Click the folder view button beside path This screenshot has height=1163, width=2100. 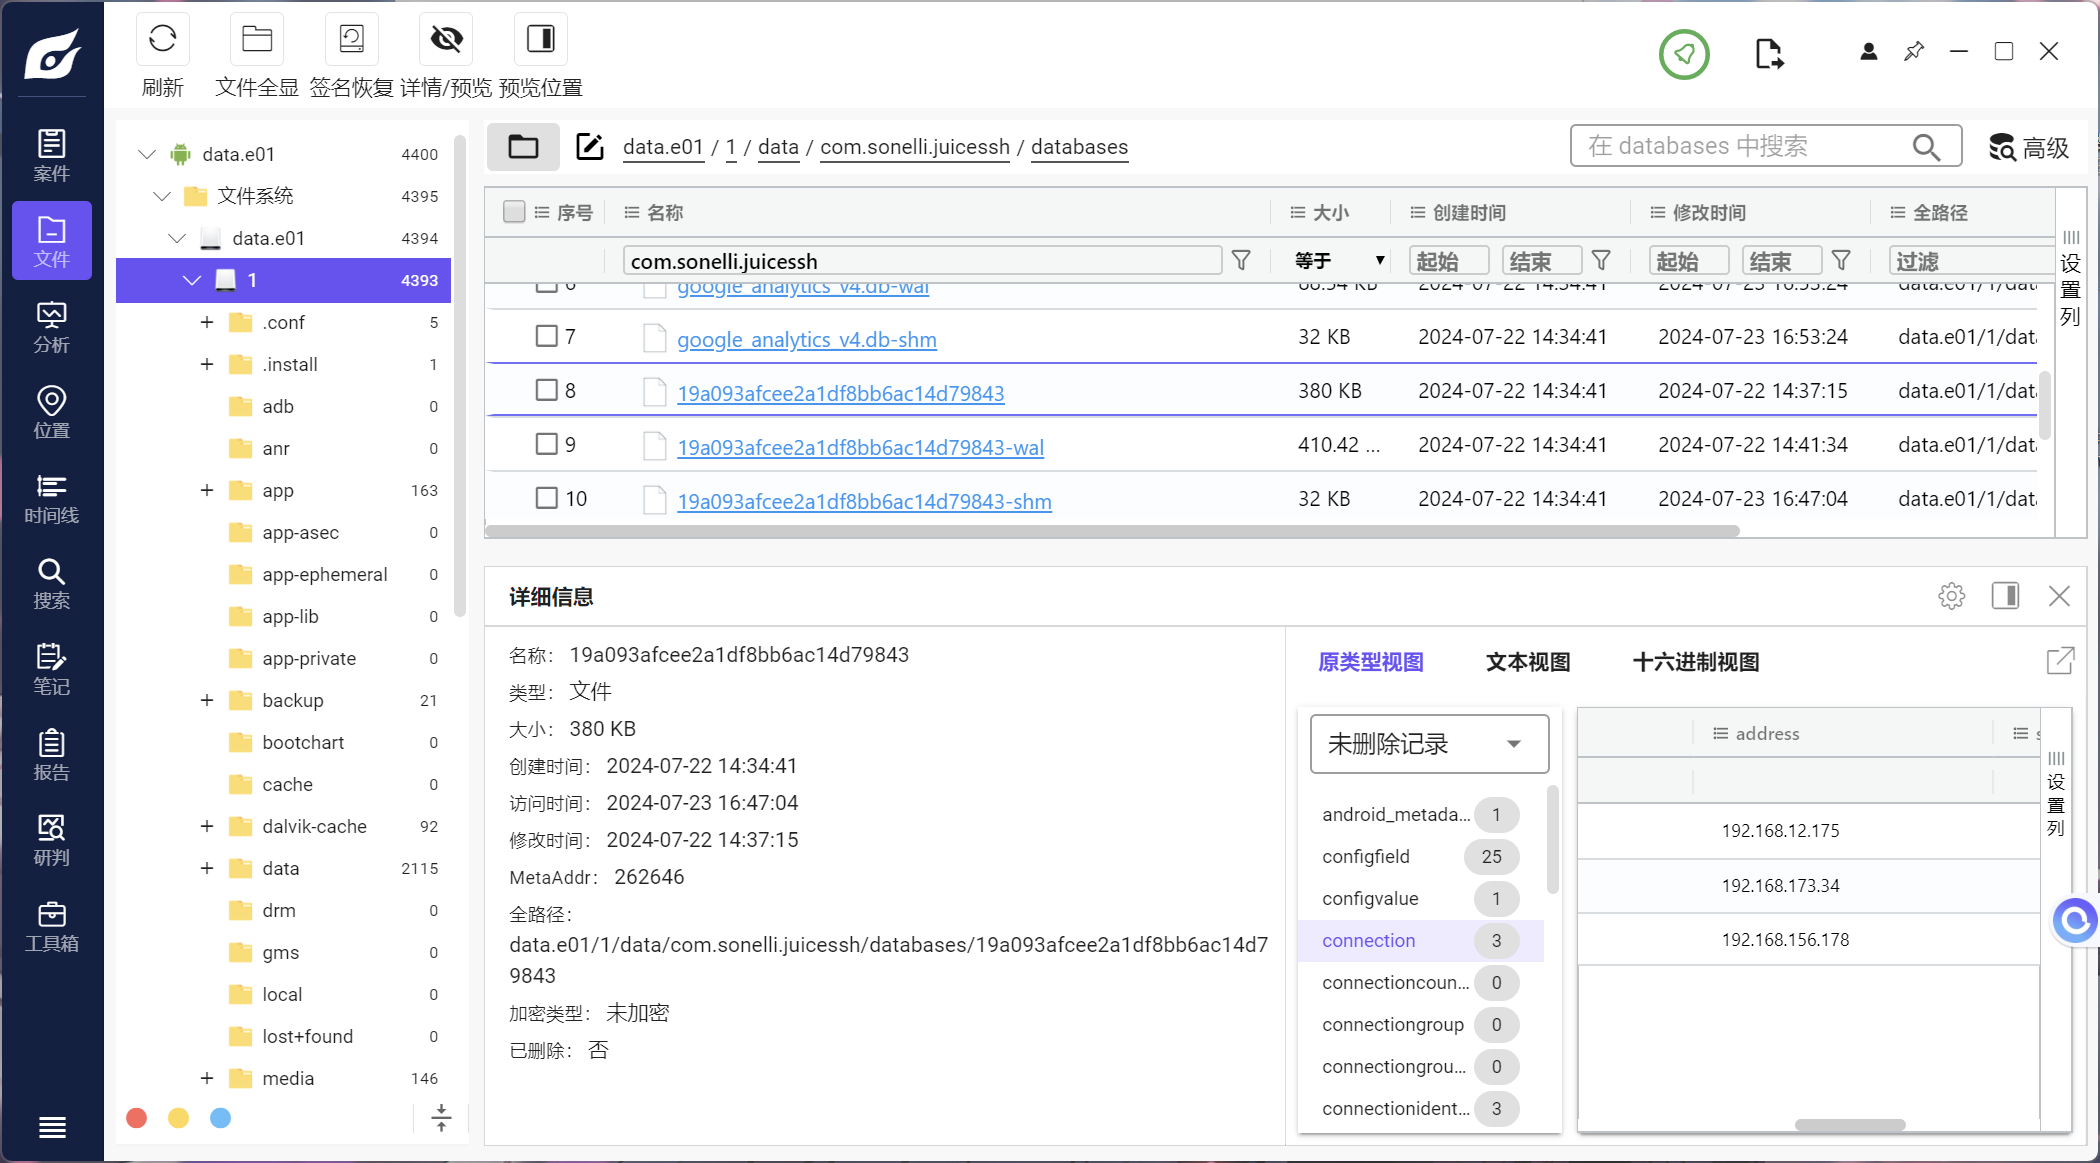tap(523, 147)
